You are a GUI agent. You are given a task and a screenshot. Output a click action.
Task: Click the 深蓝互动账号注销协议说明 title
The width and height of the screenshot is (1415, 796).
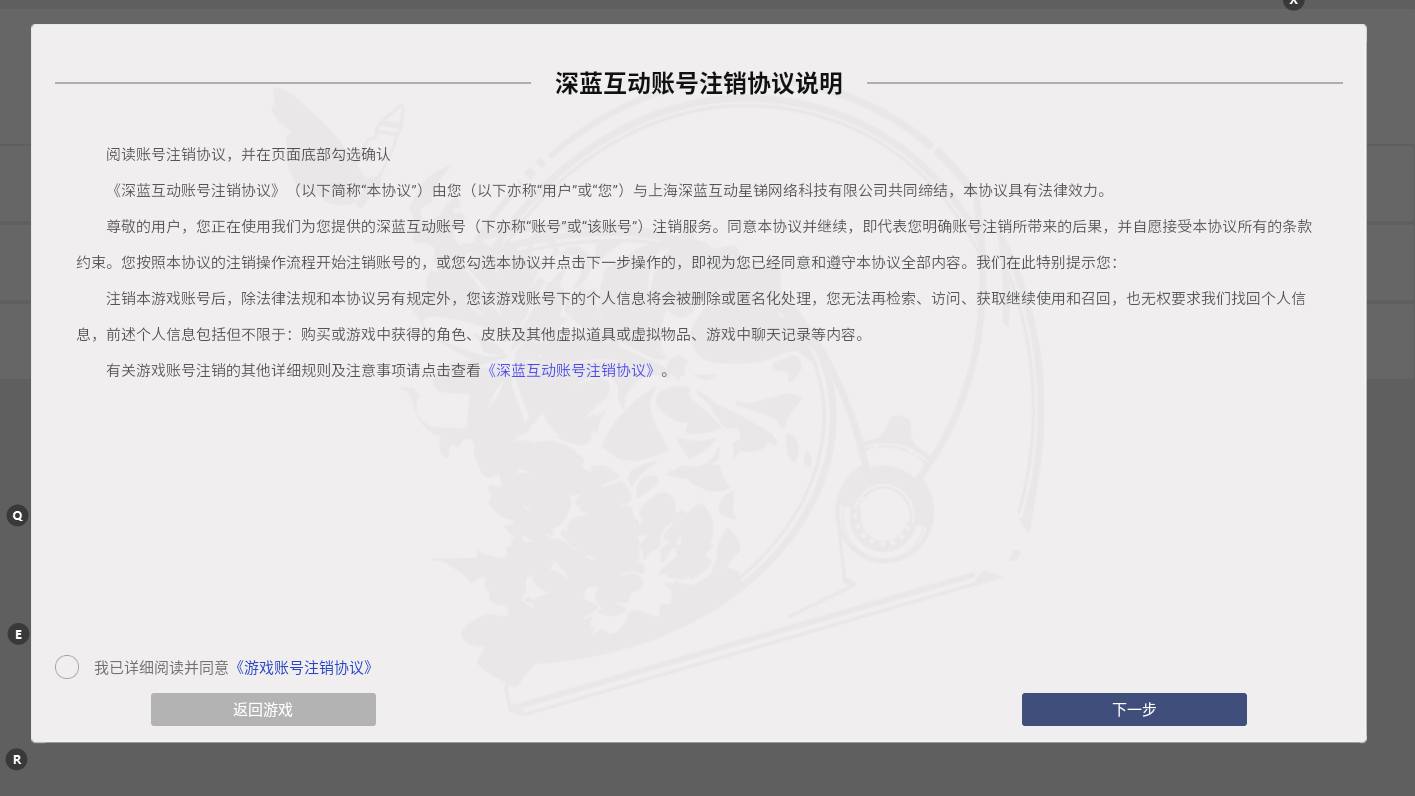pyautogui.click(x=698, y=84)
